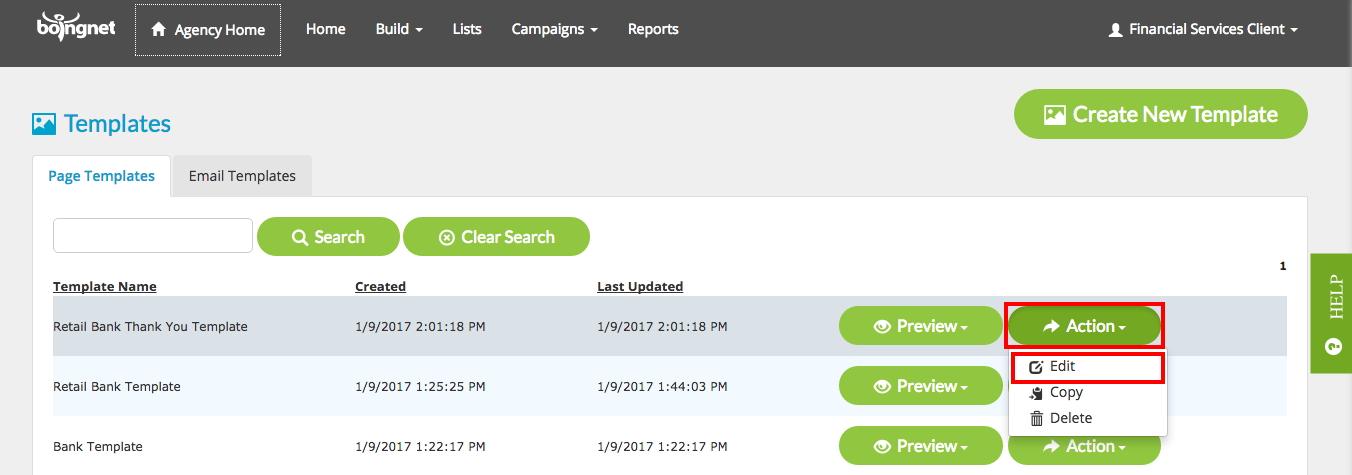Screen dimensions: 1352x475
Task: Sort by the Last Updated column header
Action: click(x=640, y=286)
